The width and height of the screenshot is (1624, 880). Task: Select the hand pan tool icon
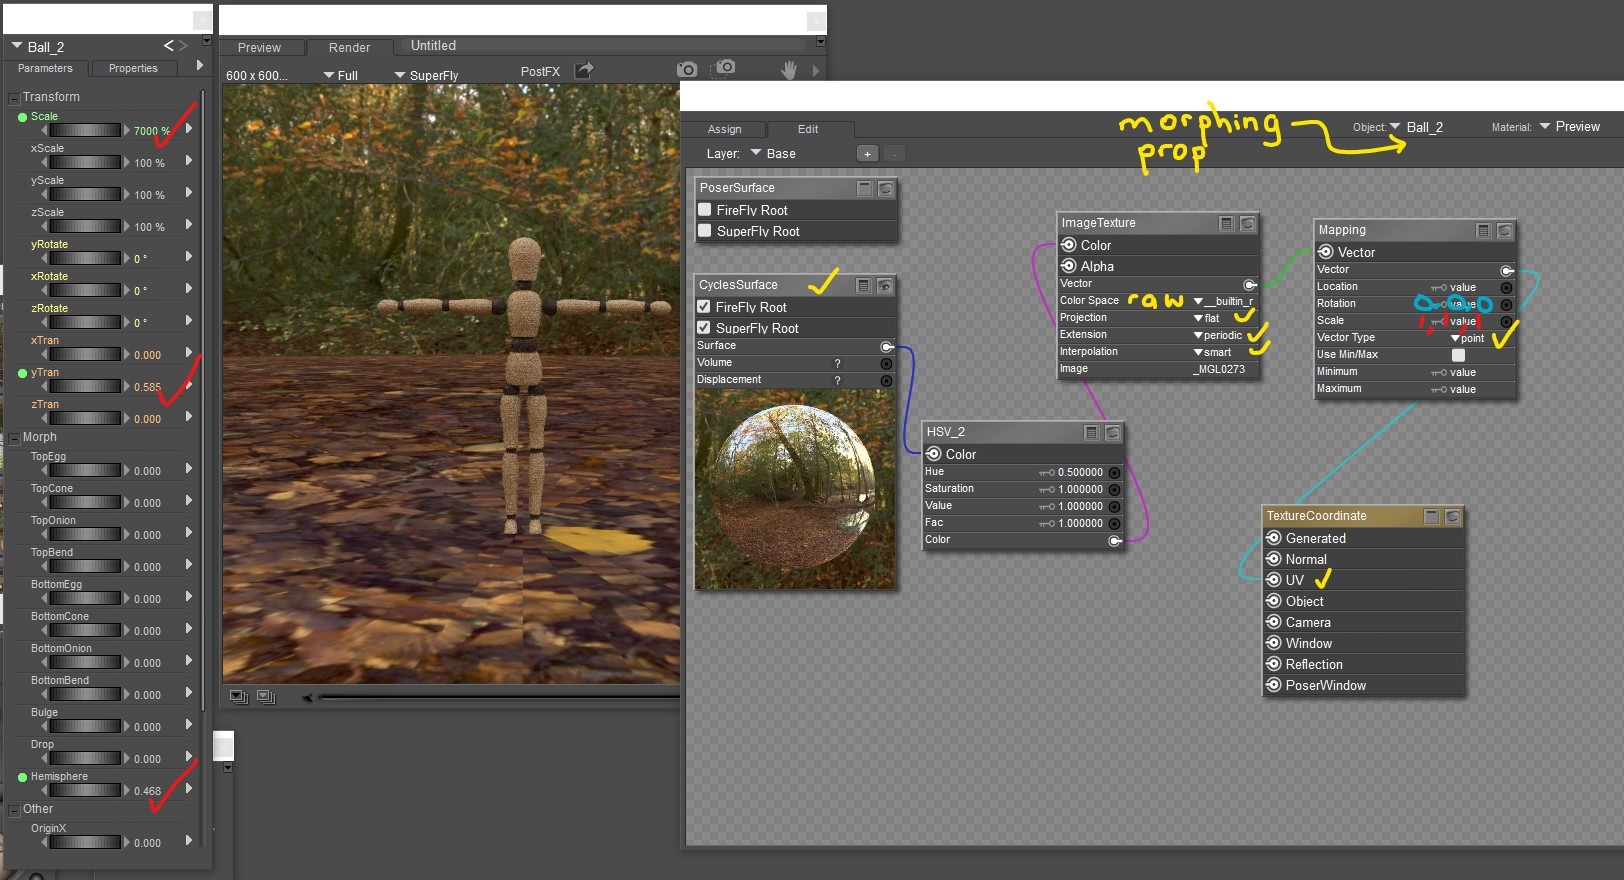pos(789,70)
